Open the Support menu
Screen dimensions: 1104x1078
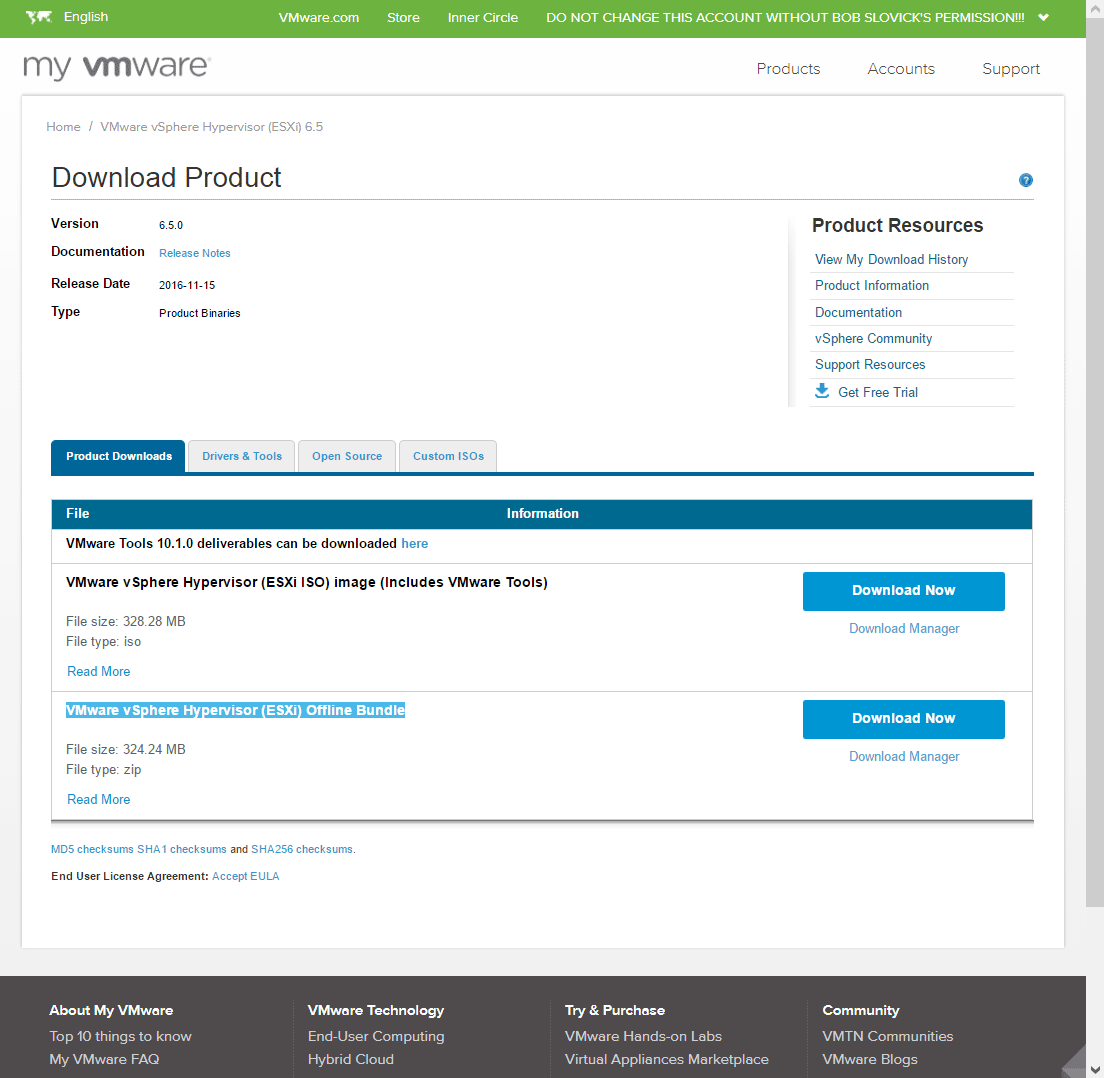pyautogui.click(x=1010, y=69)
